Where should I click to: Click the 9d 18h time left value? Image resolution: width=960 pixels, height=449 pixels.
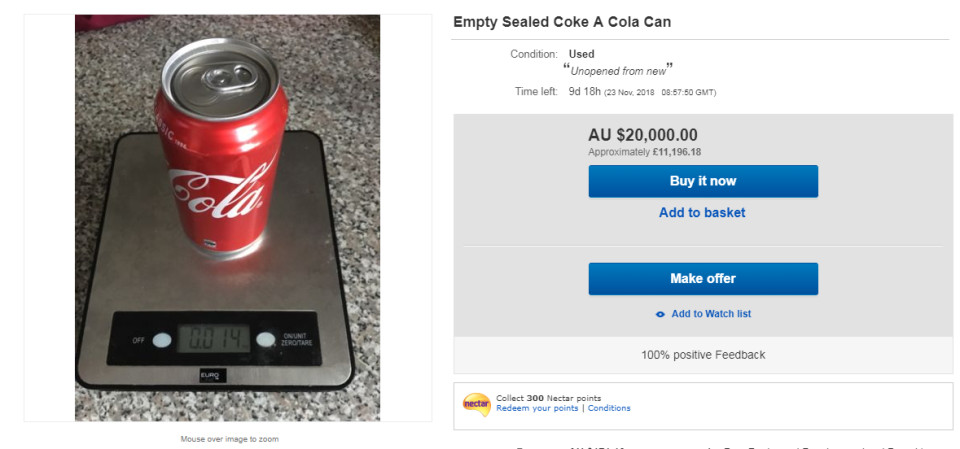coord(583,91)
